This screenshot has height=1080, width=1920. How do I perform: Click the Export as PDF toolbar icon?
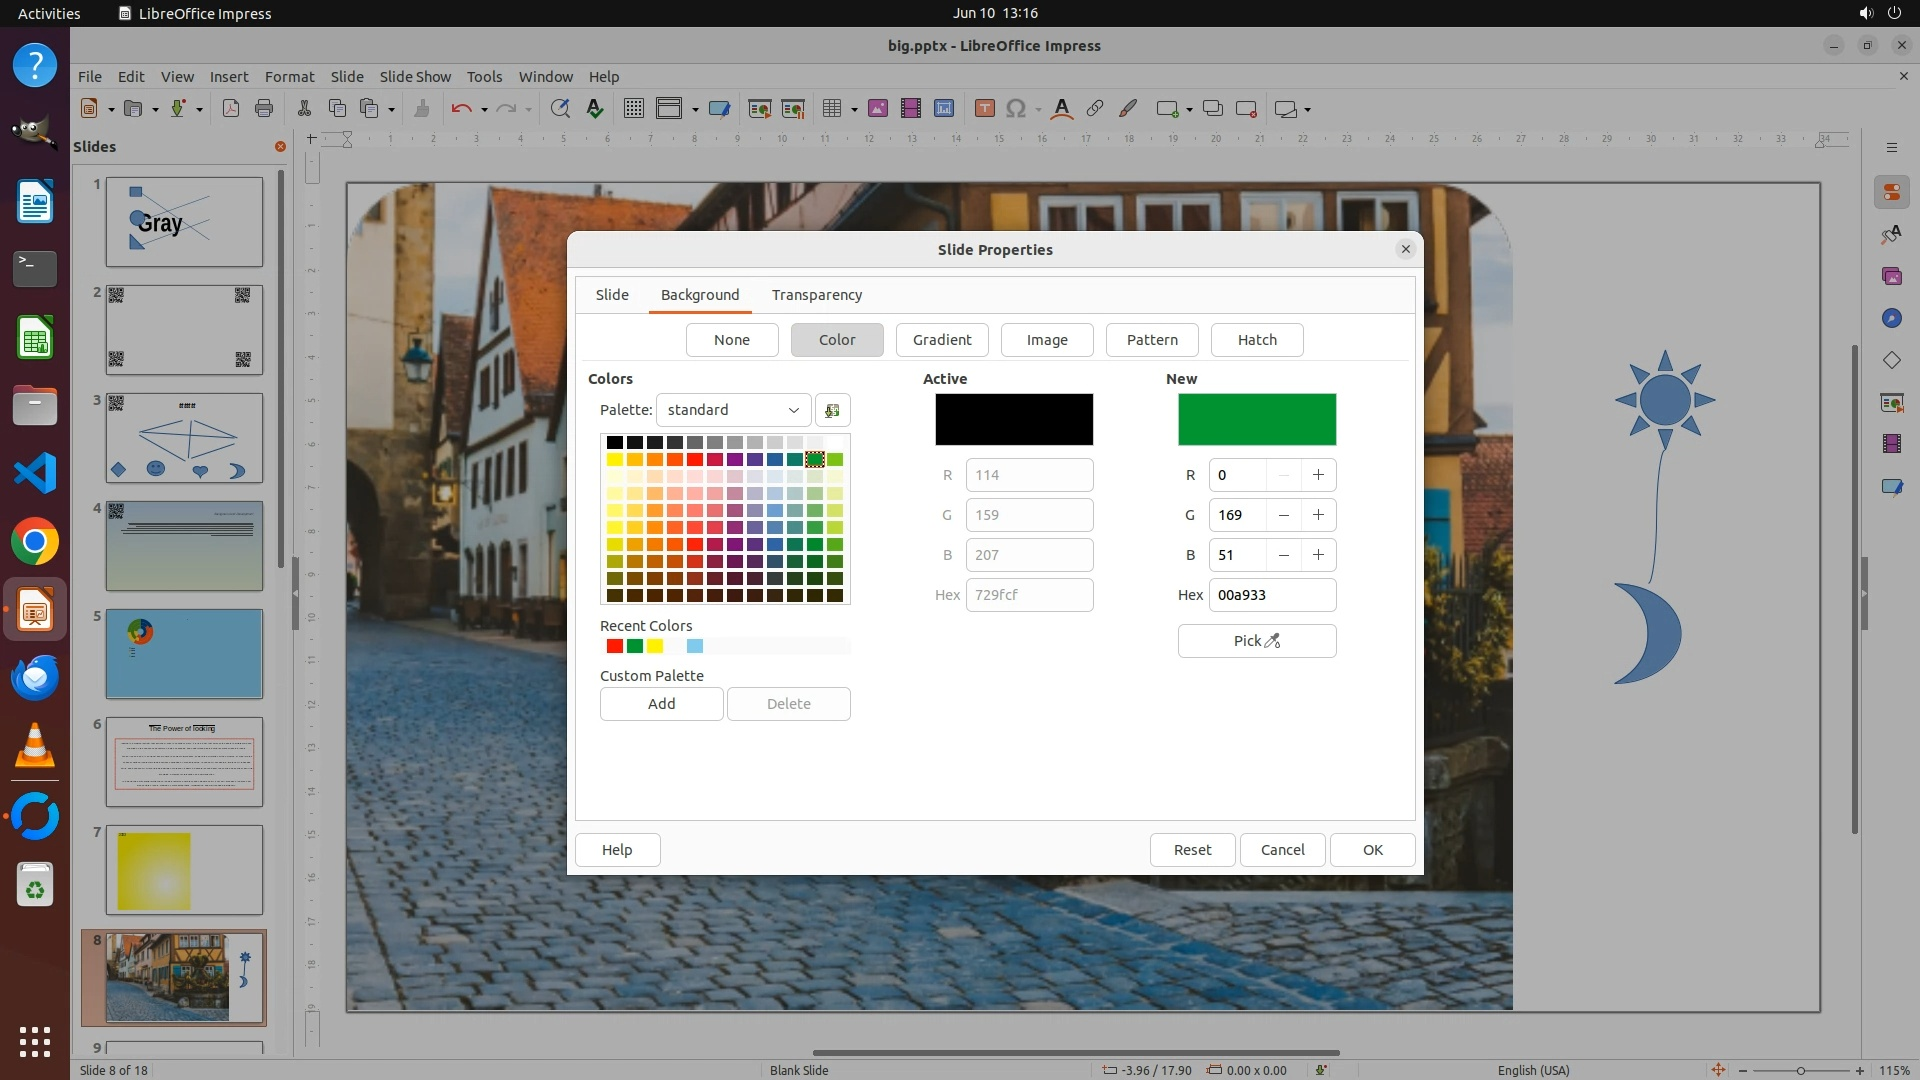[231, 109]
